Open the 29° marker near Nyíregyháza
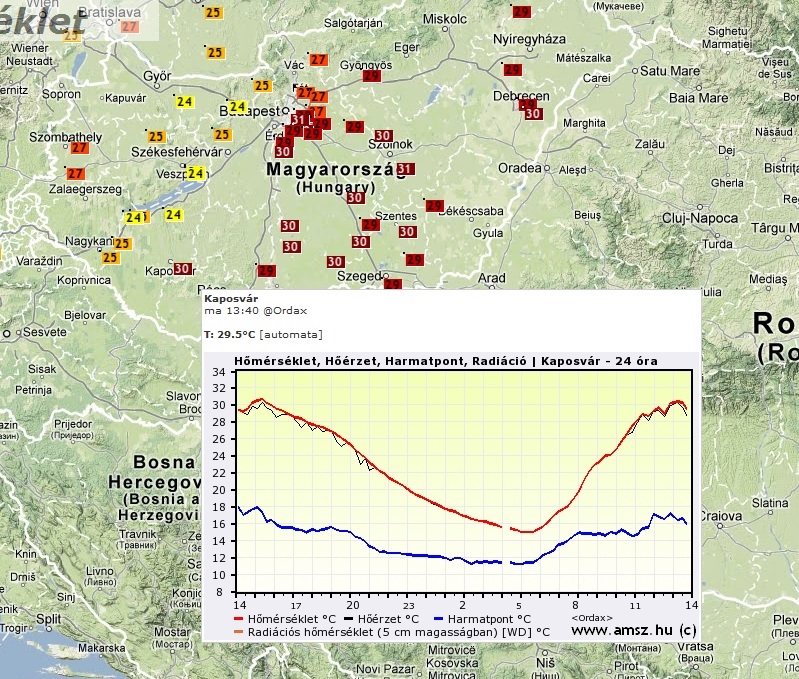Image resolution: width=799 pixels, height=679 pixels. click(x=513, y=70)
